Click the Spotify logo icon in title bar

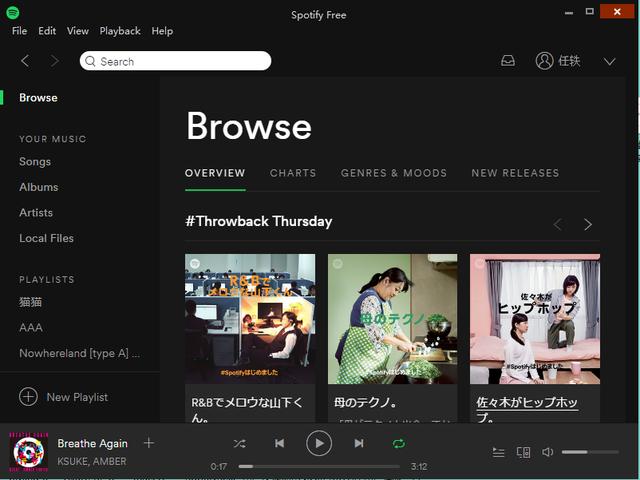pos(13,12)
